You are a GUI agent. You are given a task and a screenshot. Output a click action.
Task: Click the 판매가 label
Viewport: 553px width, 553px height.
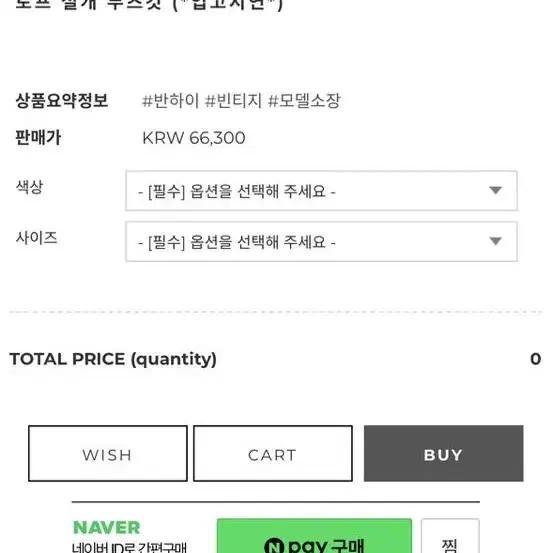[x=38, y=138]
